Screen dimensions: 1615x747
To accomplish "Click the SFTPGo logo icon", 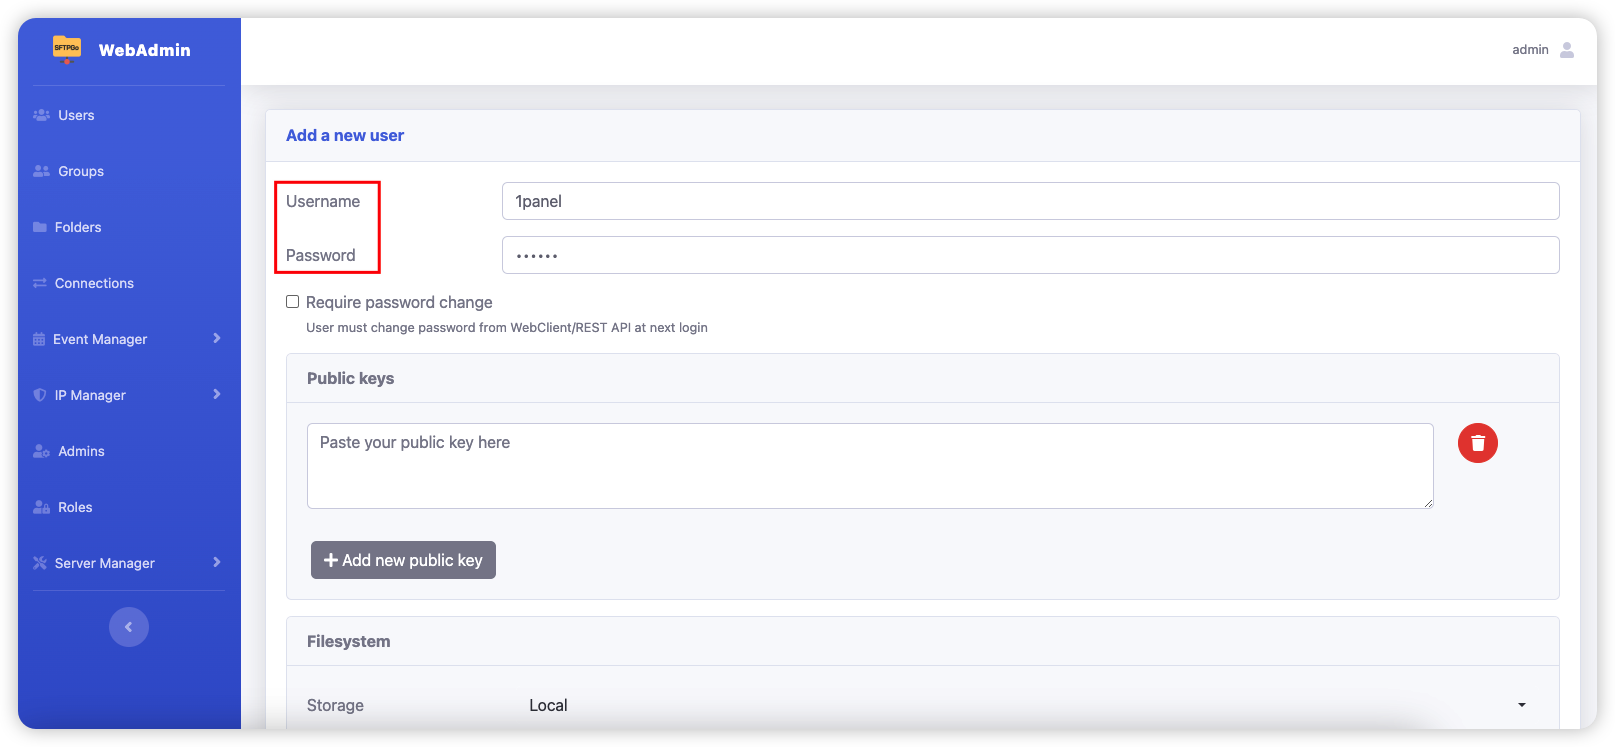I will (x=67, y=48).
